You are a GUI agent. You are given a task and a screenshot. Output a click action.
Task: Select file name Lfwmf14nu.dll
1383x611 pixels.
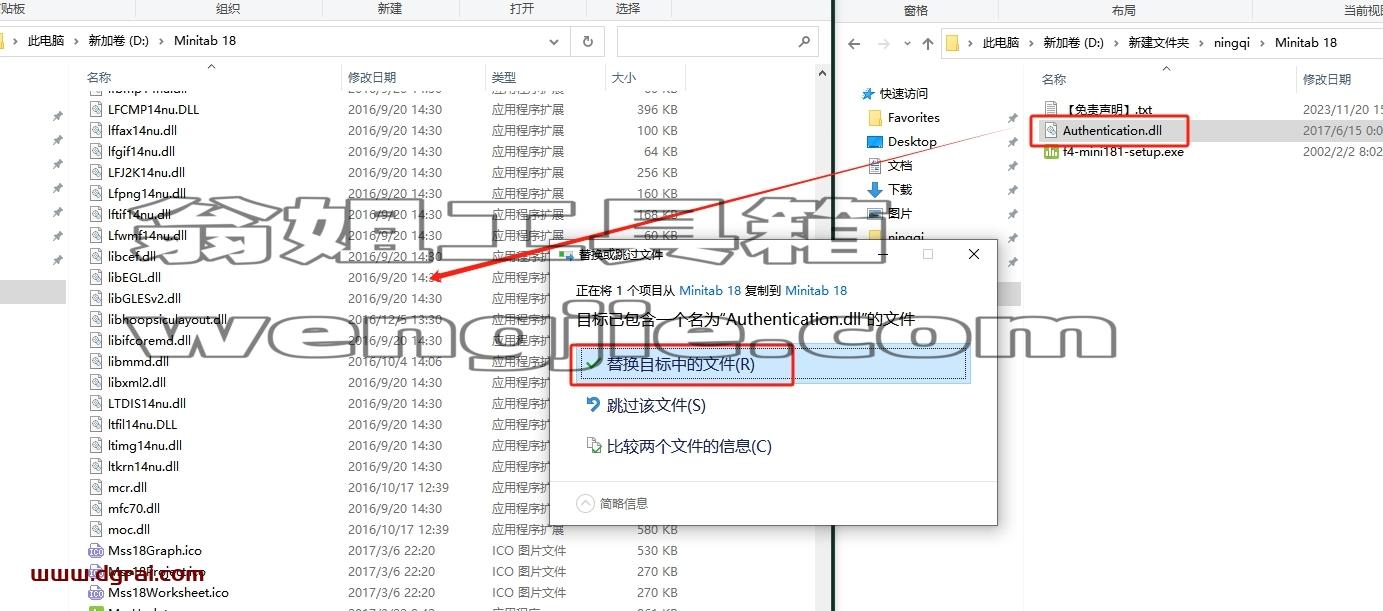(148, 235)
